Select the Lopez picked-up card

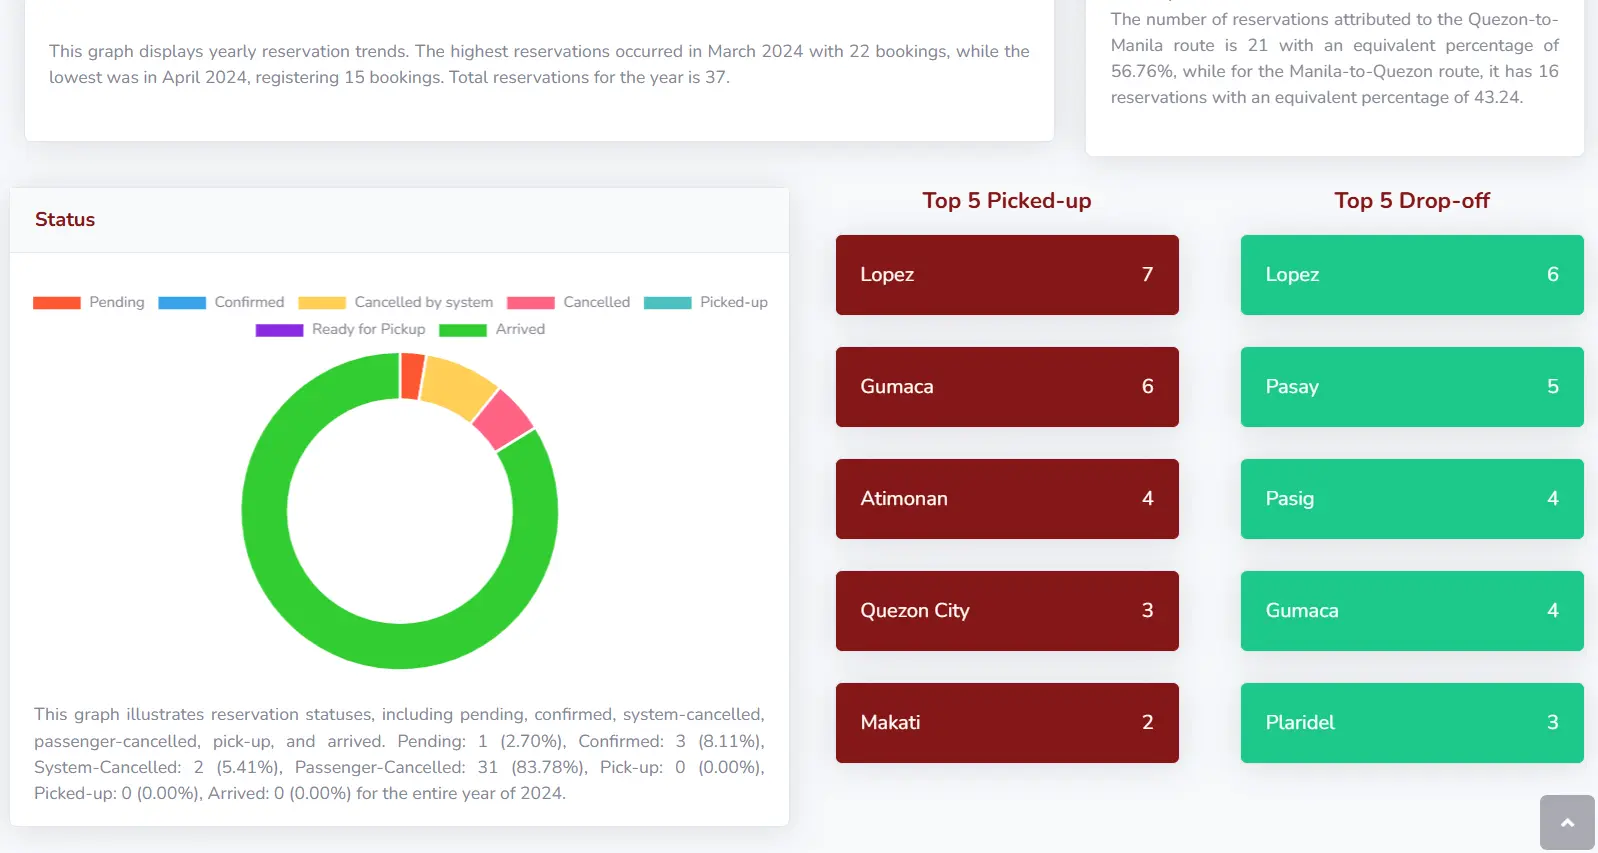pos(1006,275)
